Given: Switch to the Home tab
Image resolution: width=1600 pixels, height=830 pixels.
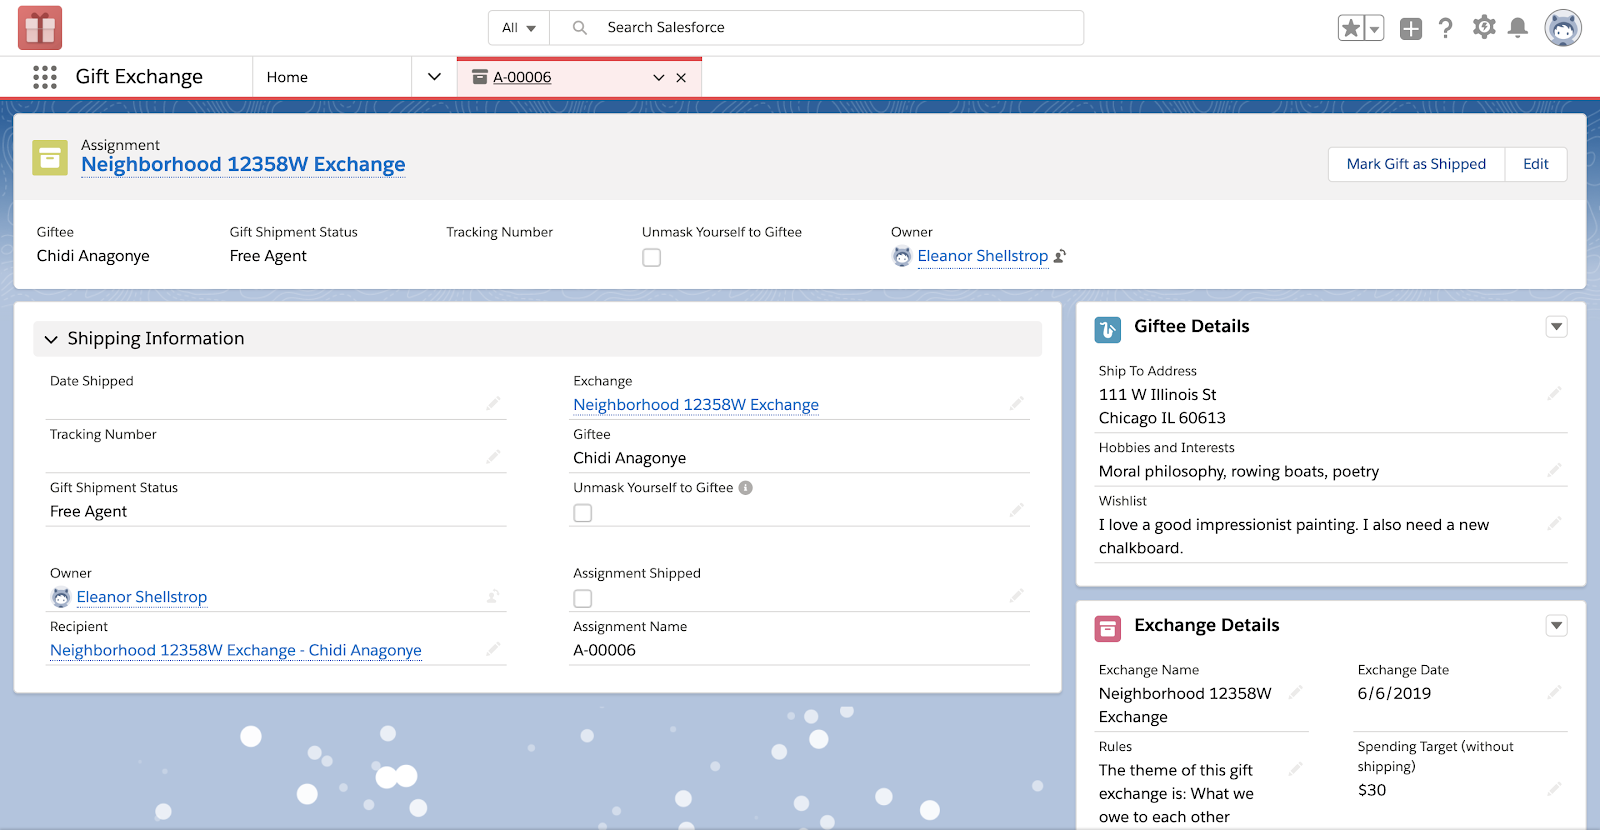Looking at the screenshot, I should (287, 77).
